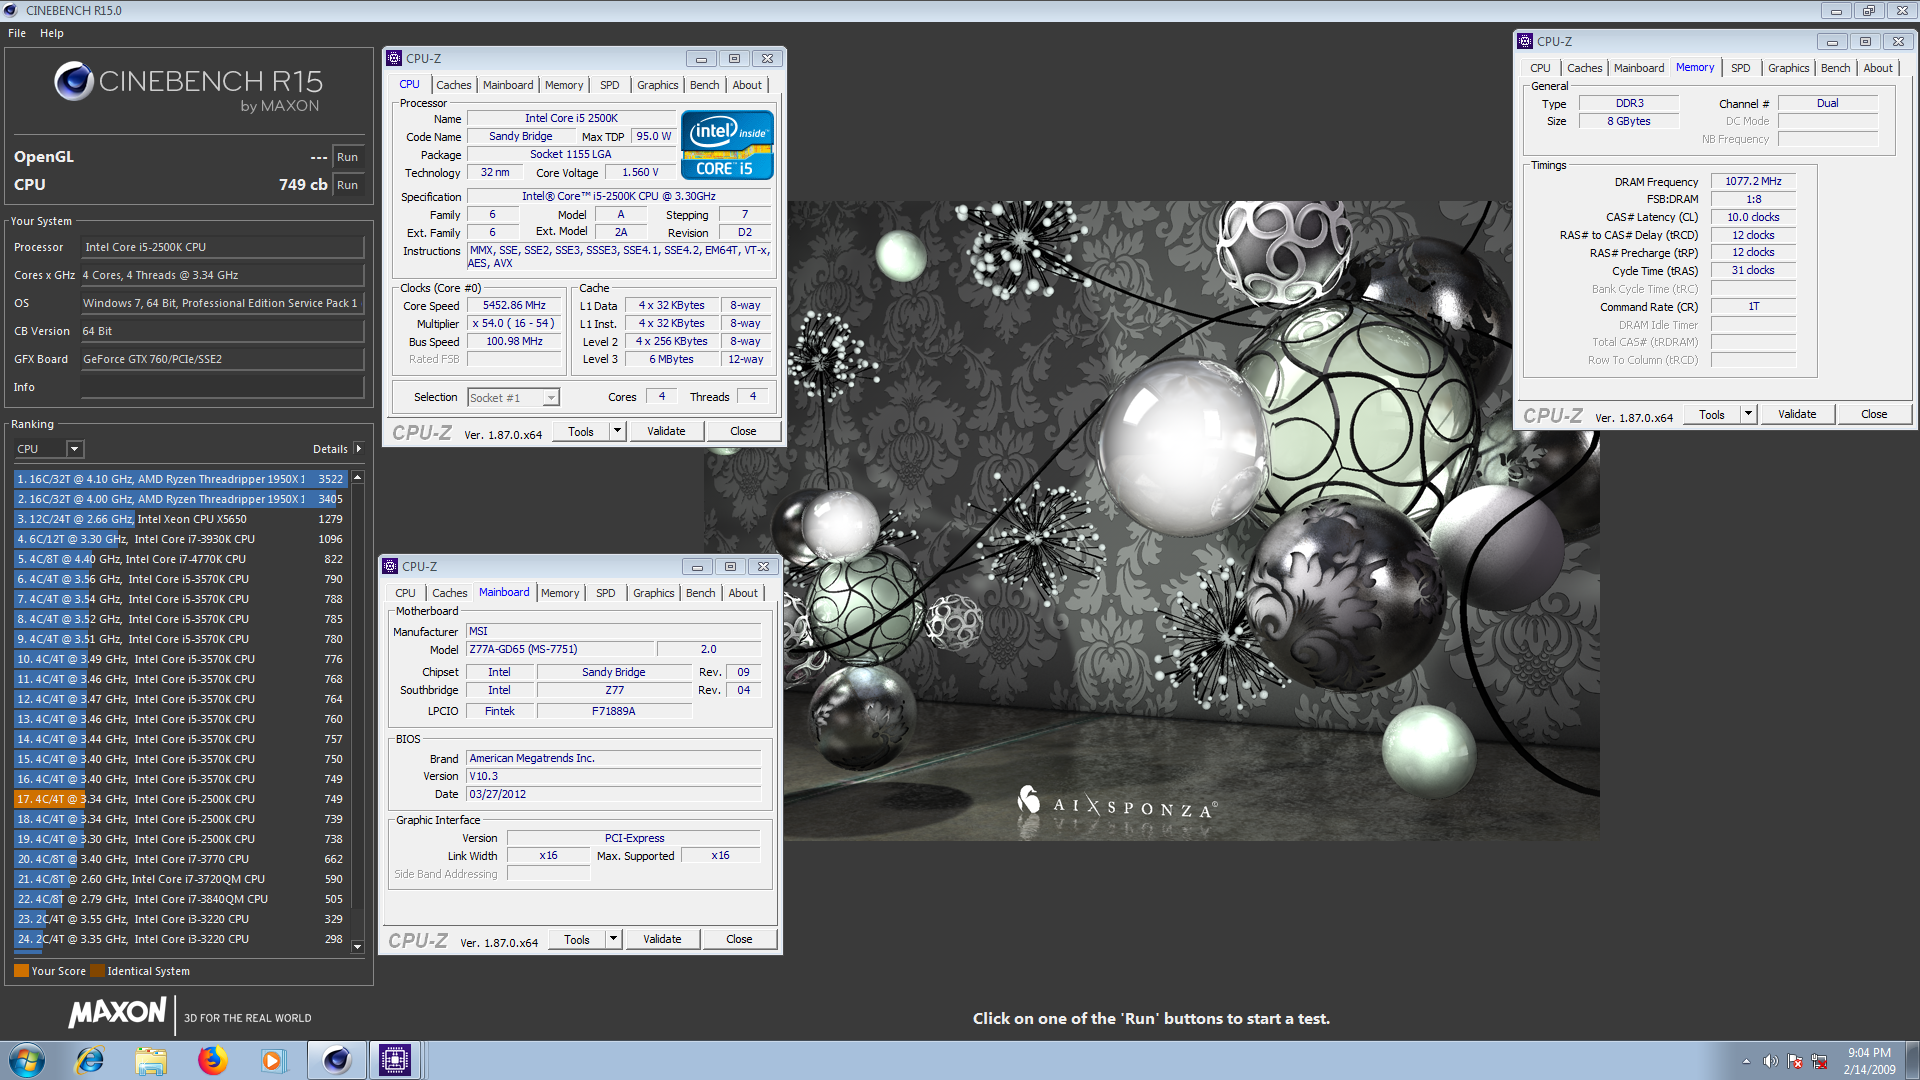Click CPU-Z title icon in Mainboard window
This screenshot has width=1920, height=1080.
[x=390, y=566]
